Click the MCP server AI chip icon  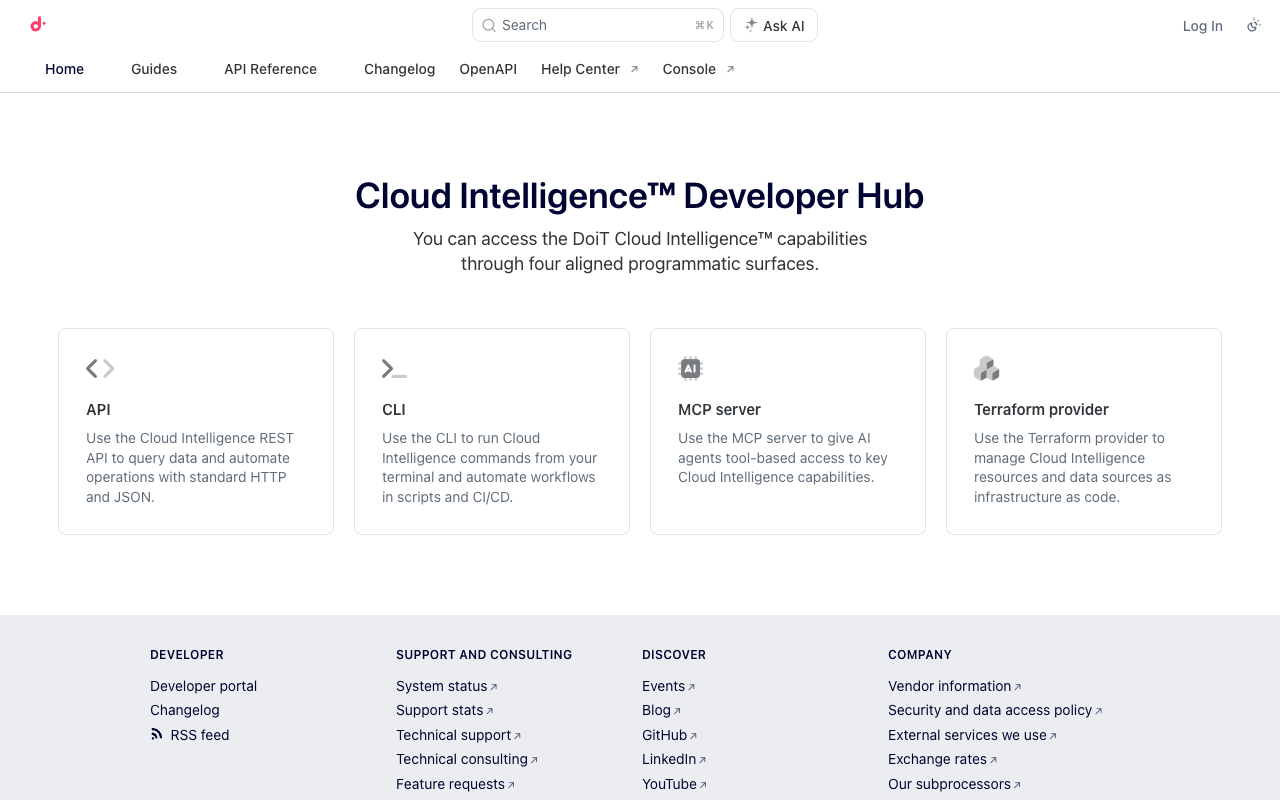click(690, 369)
